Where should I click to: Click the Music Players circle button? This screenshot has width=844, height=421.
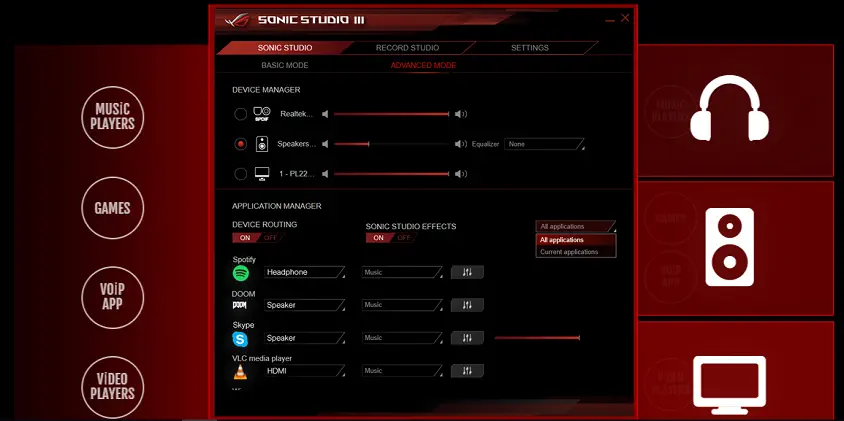113,117
